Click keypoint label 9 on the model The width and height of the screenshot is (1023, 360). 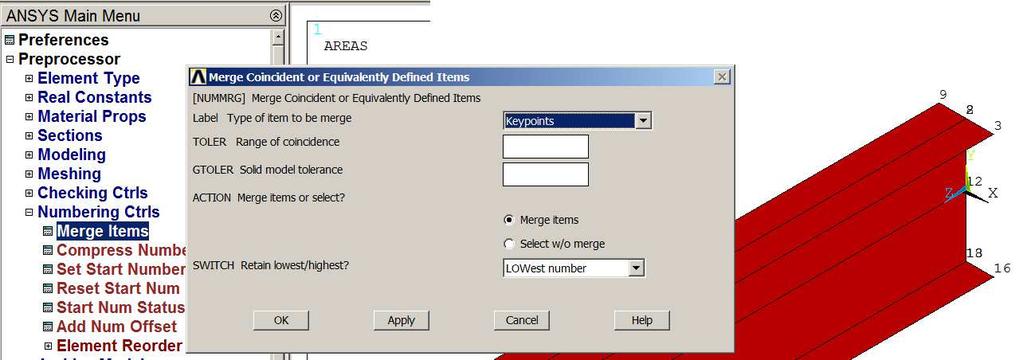click(943, 95)
